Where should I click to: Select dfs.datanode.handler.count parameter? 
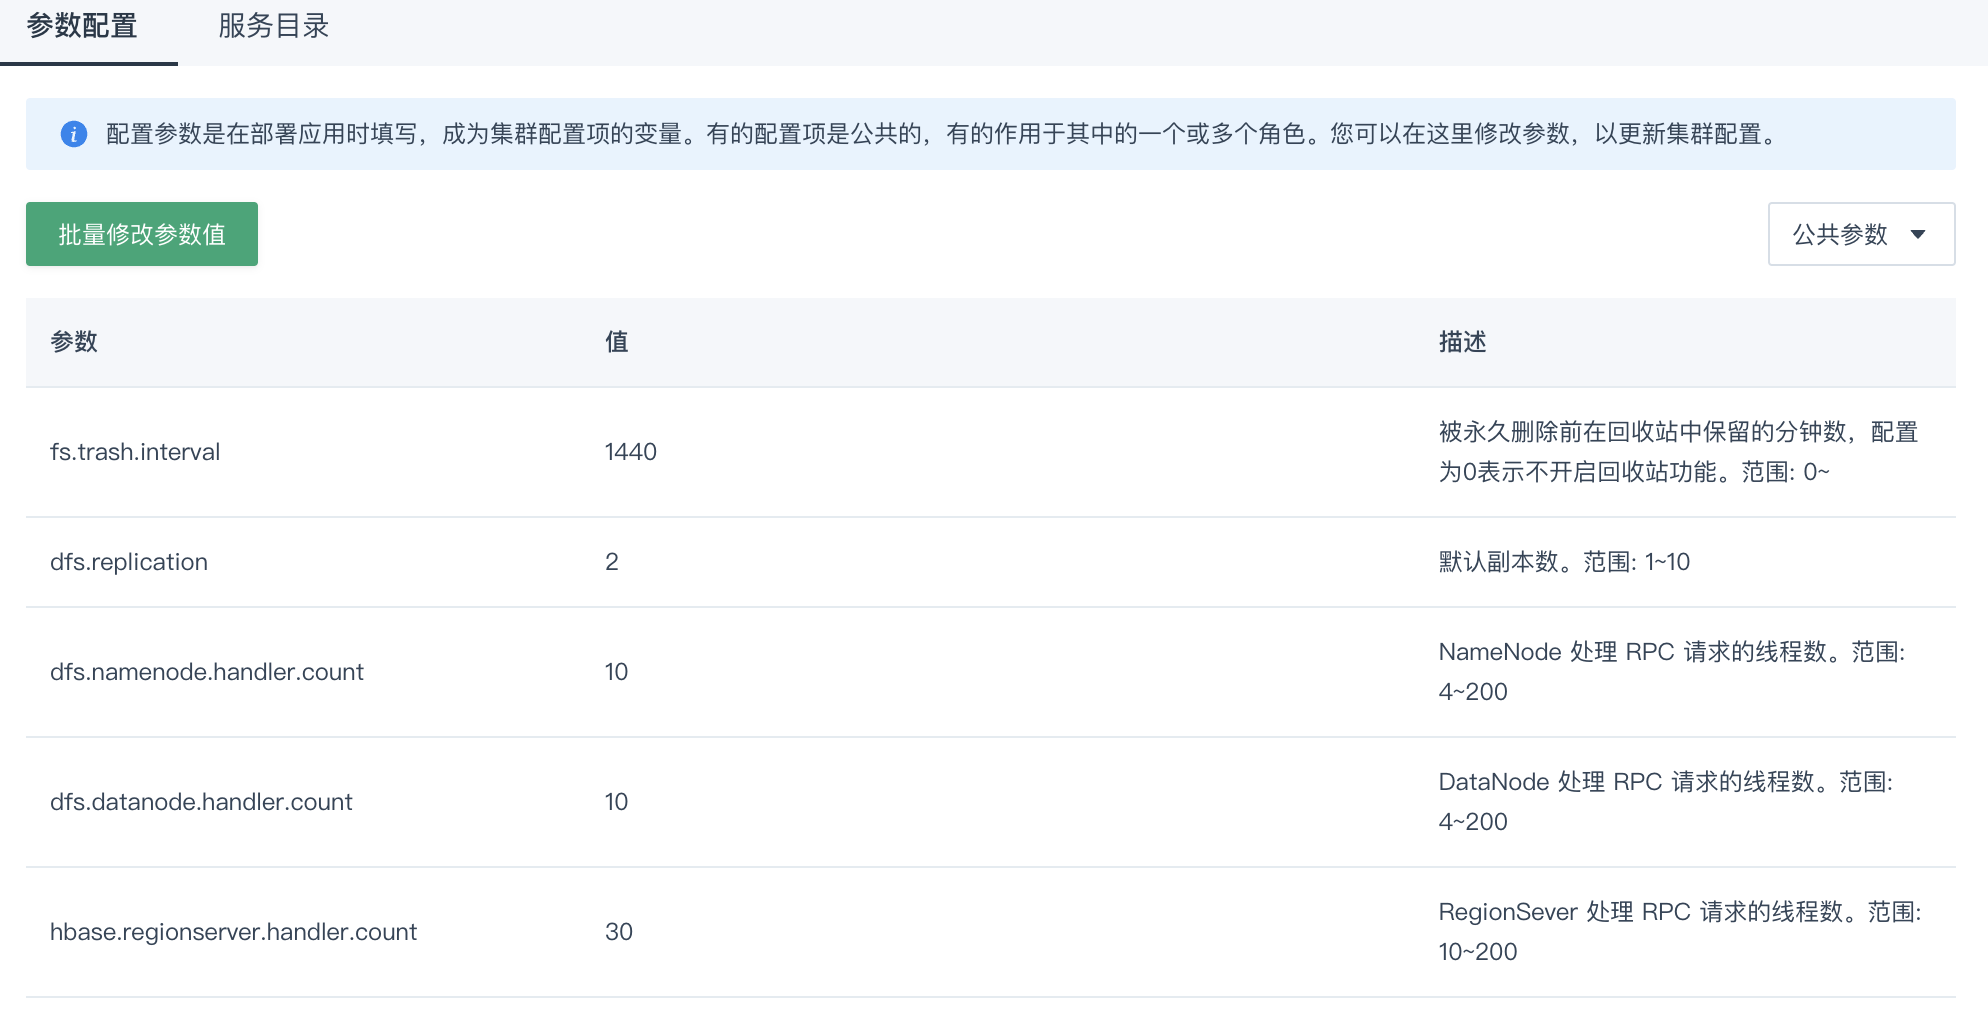[x=201, y=802]
